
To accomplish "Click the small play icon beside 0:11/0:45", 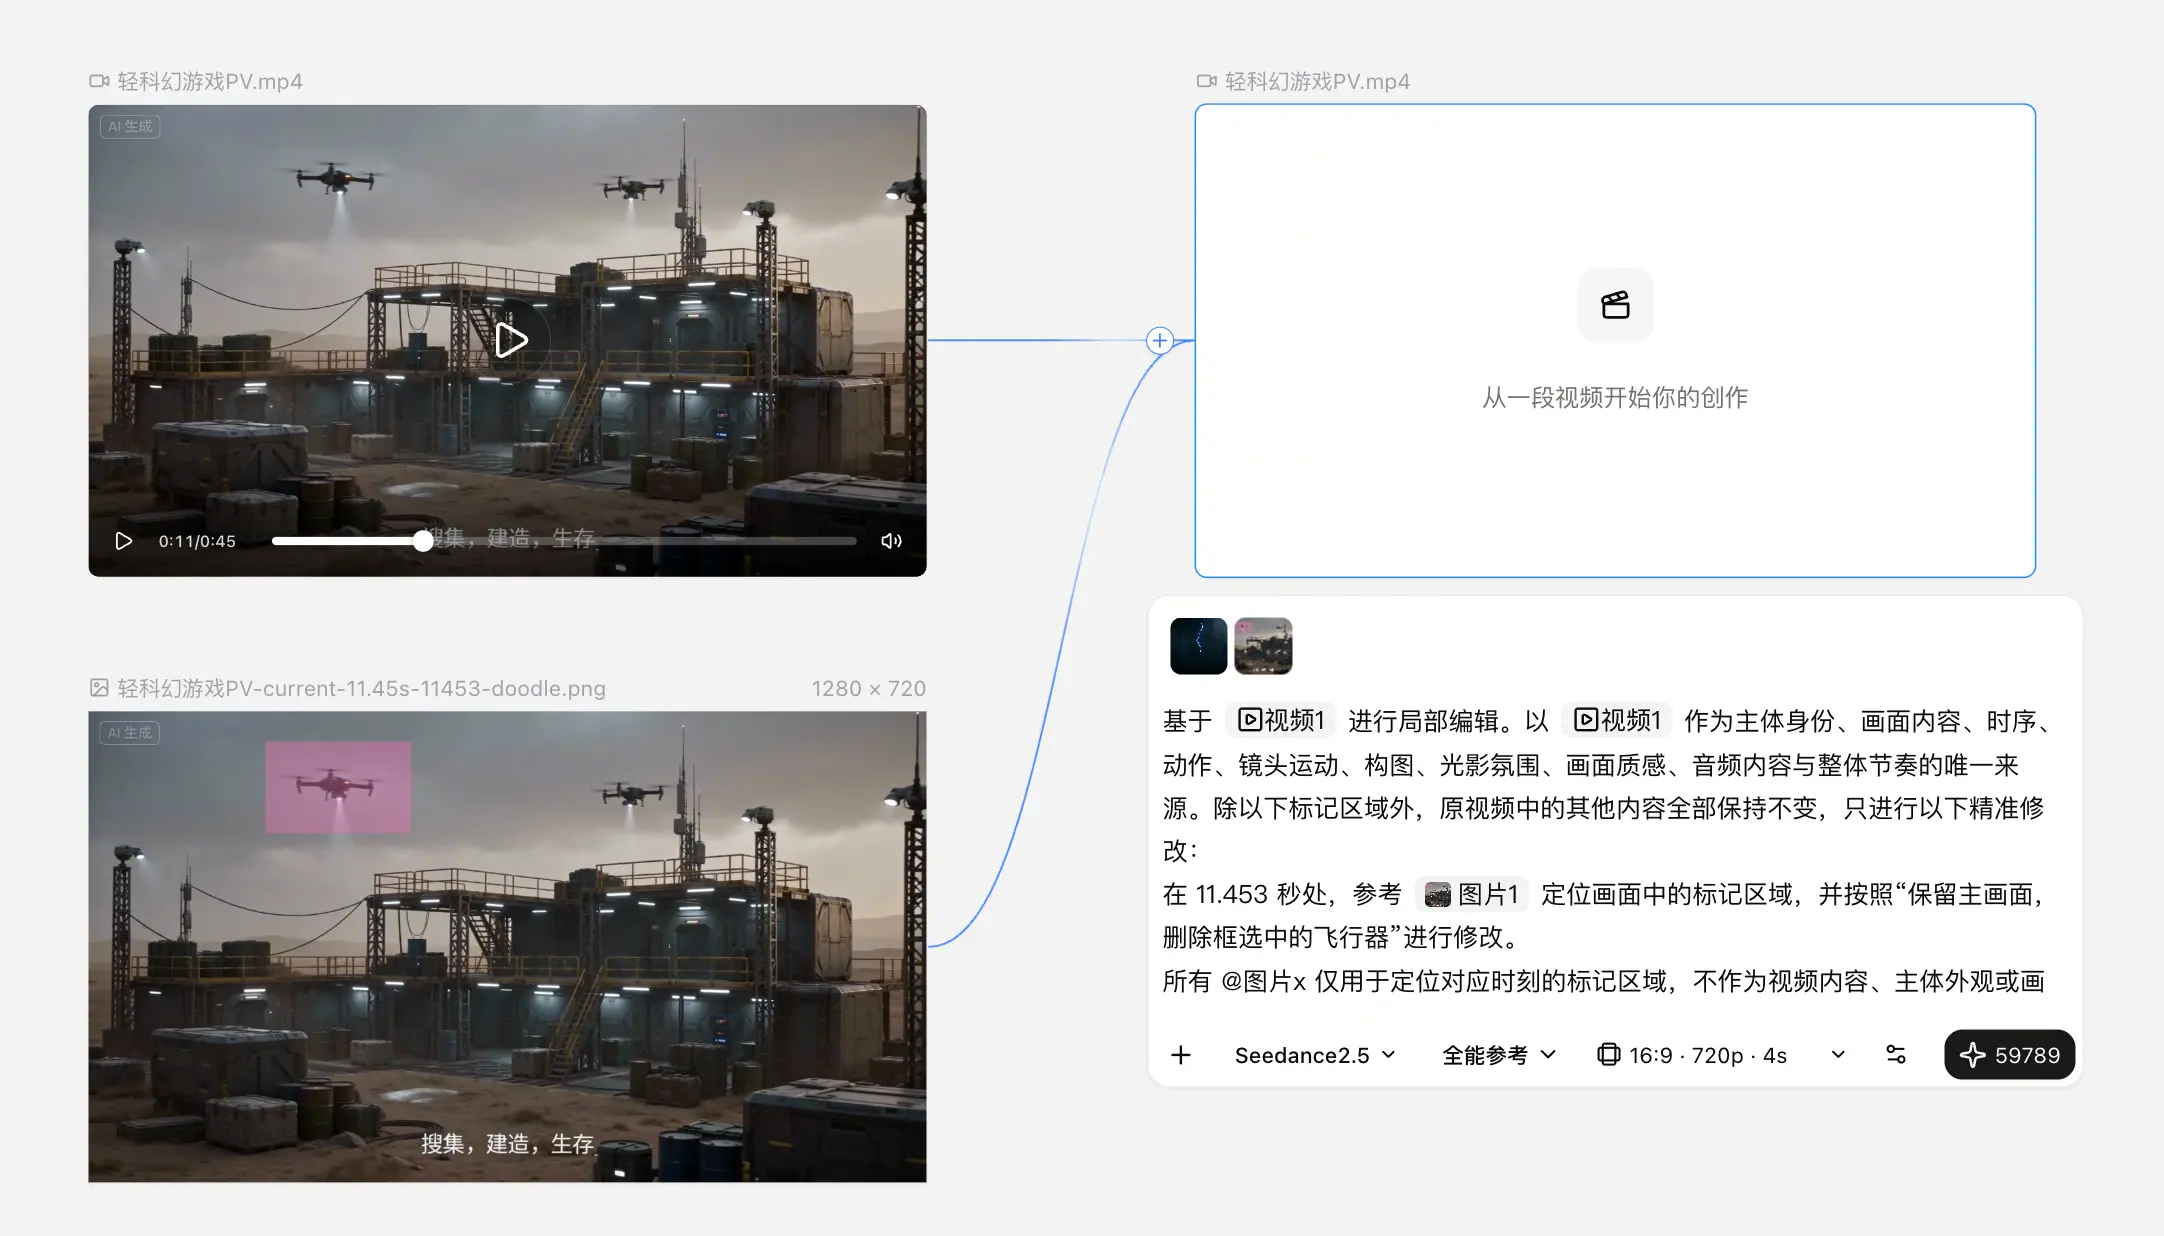I will click(x=124, y=541).
